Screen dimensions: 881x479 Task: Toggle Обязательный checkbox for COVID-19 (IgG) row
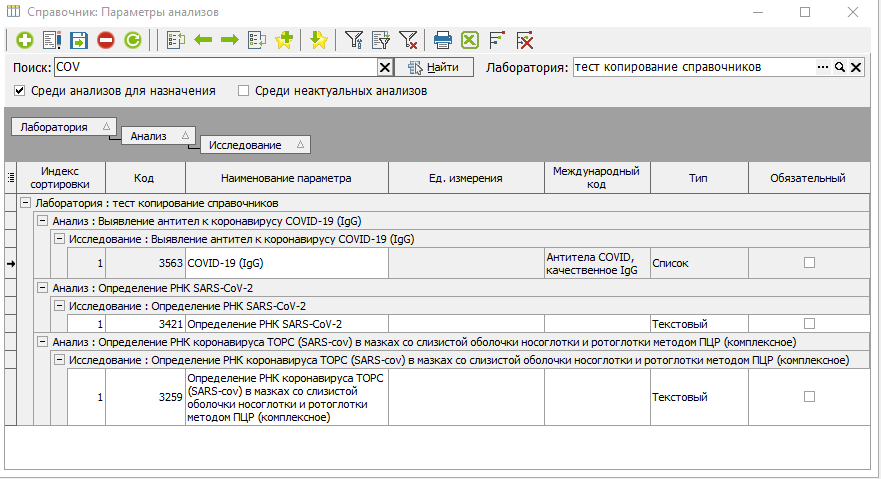click(x=809, y=262)
